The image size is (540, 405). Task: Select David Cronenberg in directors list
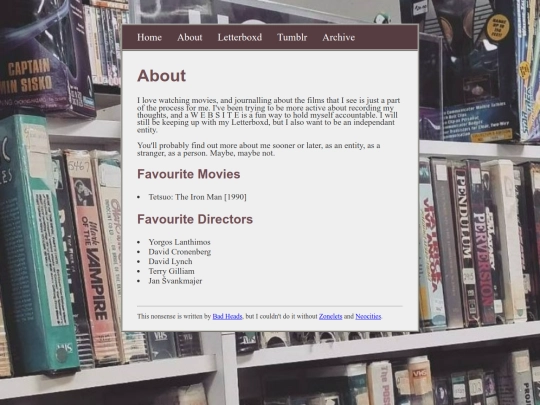click(x=180, y=252)
